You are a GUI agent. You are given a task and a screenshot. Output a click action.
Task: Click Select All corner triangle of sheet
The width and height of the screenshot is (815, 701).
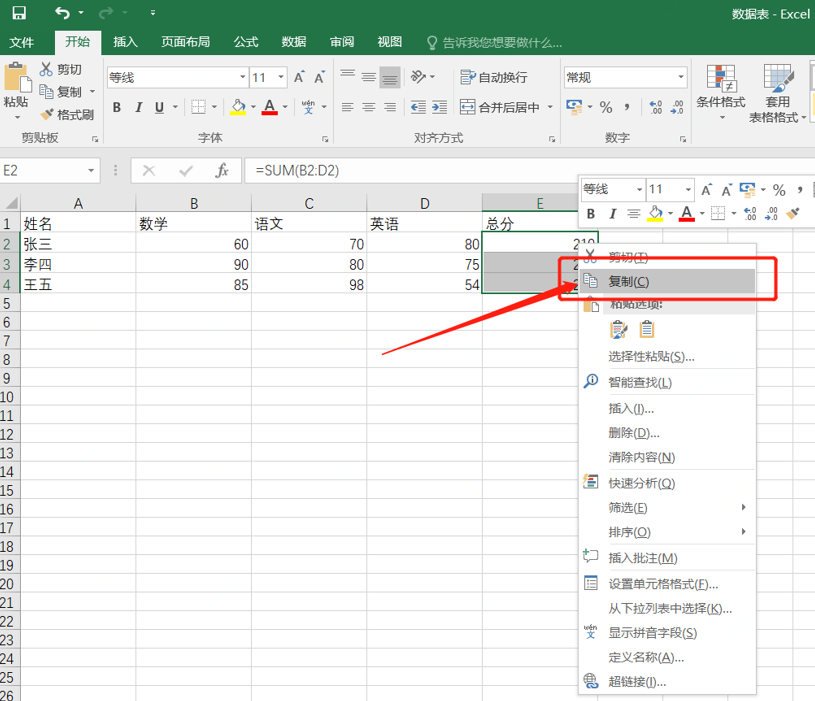tap(11, 203)
